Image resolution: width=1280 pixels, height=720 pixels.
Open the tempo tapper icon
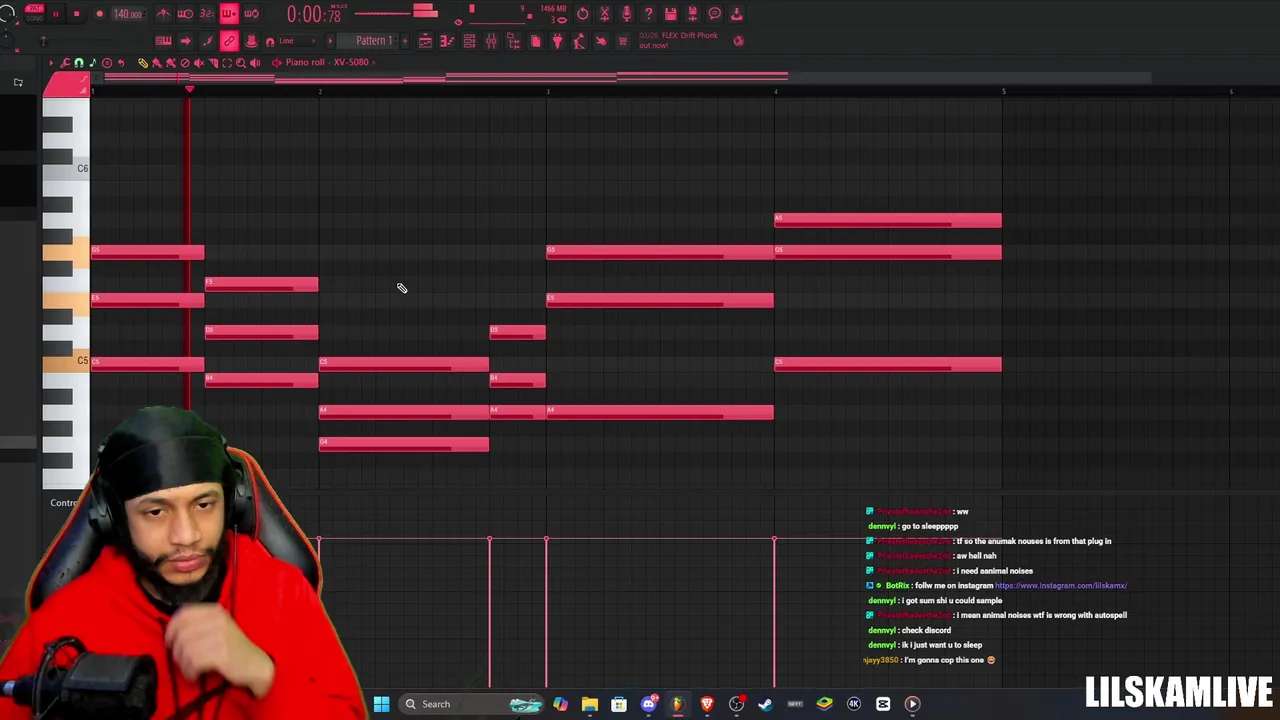579,41
